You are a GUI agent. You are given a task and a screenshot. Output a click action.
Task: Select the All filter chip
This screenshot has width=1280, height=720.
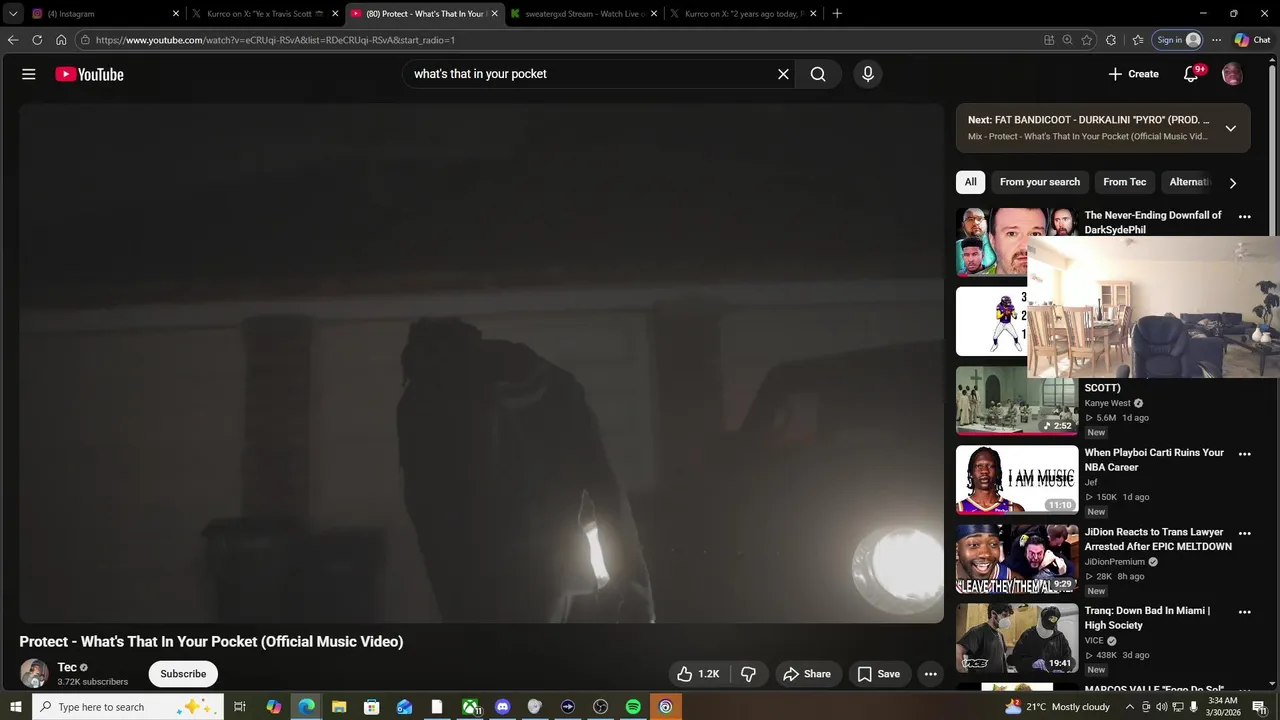tap(970, 182)
